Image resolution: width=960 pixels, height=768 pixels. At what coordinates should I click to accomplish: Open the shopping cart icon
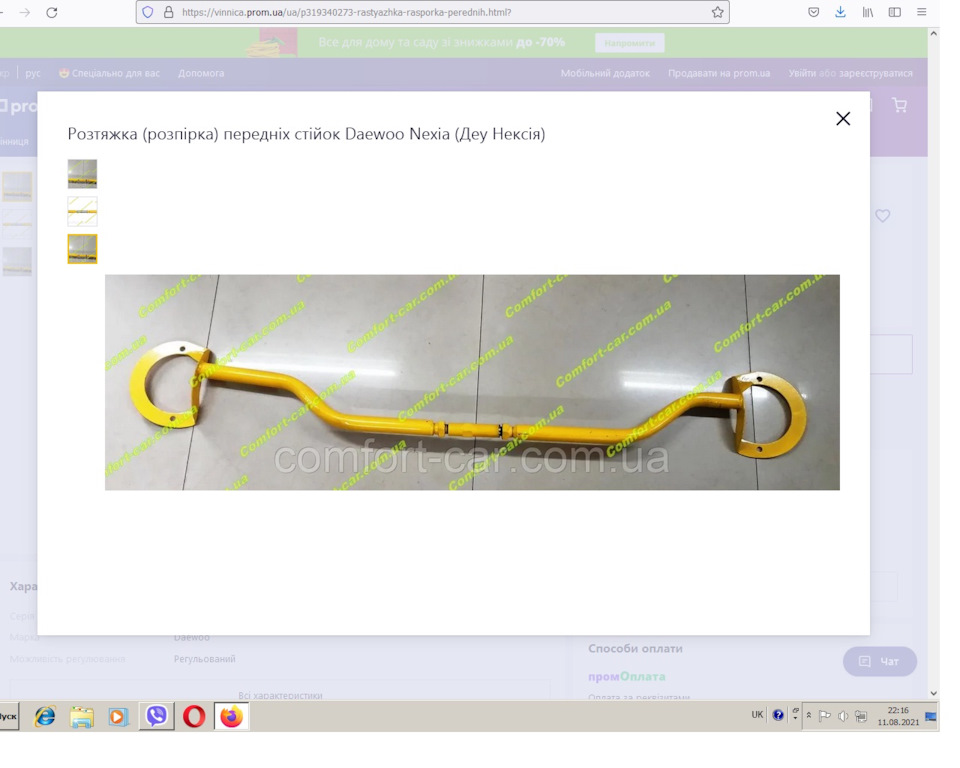(x=899, y=105)
